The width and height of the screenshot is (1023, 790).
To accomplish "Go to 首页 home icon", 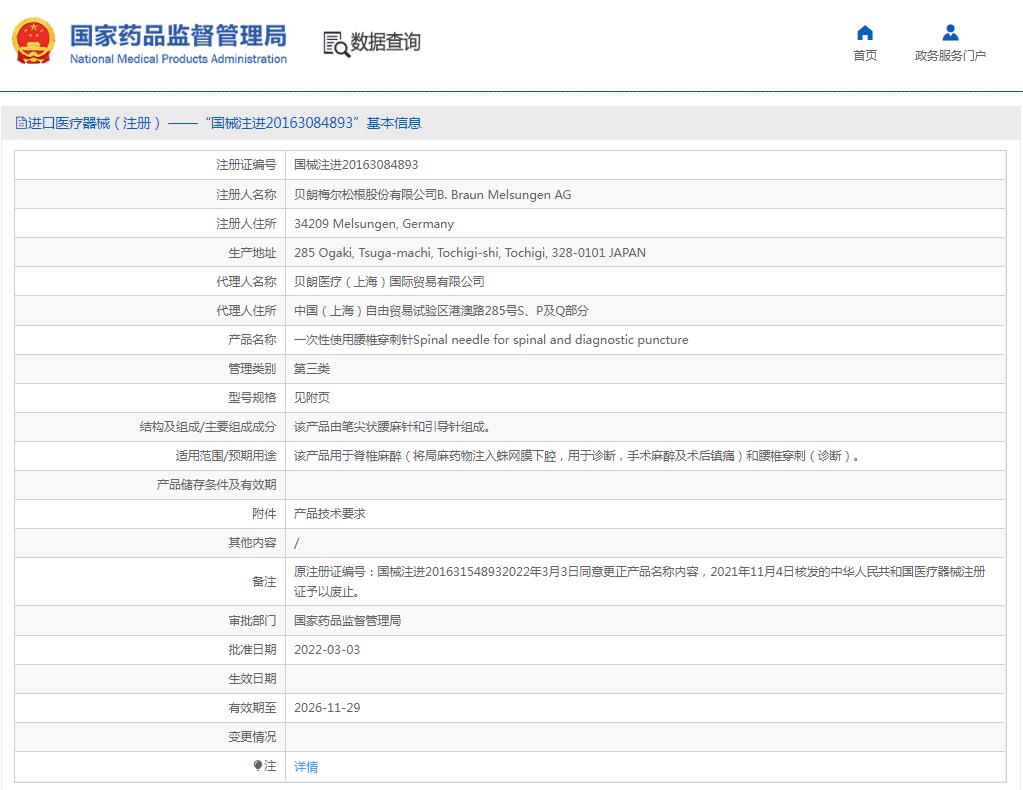I will pos(864,33).
